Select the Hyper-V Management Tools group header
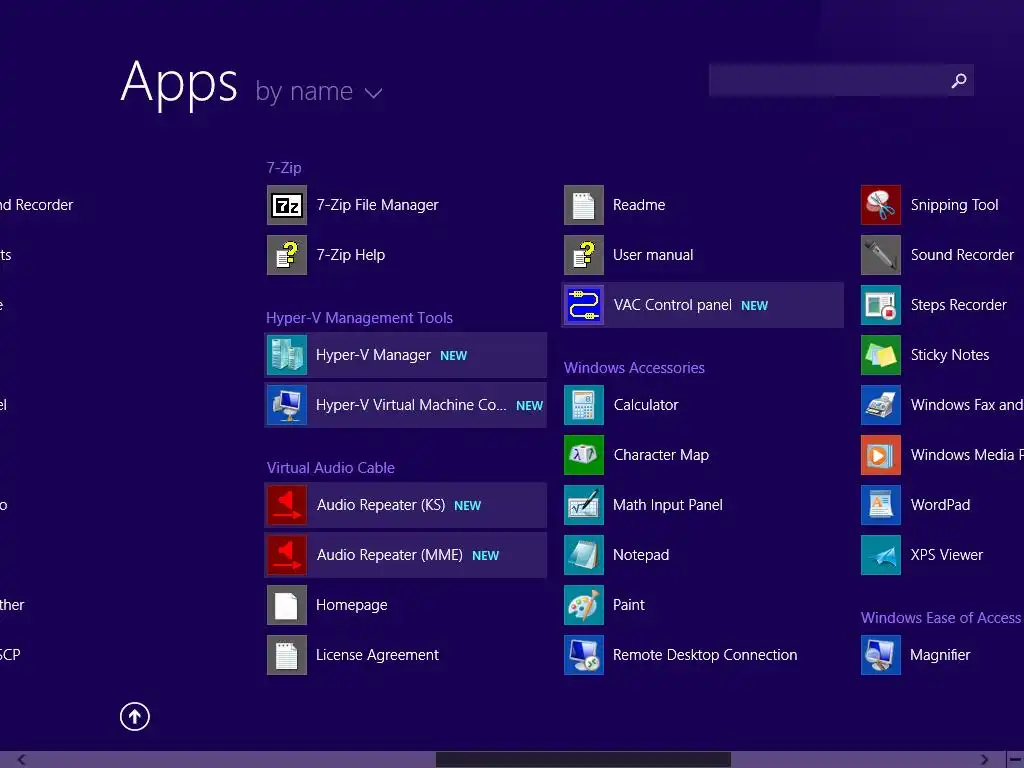Viewport: 1024px width, 768px height. click(359, 318)
